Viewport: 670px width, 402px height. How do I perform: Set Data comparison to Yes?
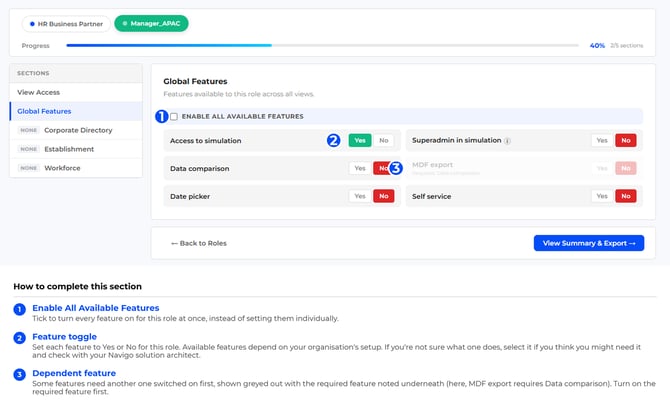[360, 168]
